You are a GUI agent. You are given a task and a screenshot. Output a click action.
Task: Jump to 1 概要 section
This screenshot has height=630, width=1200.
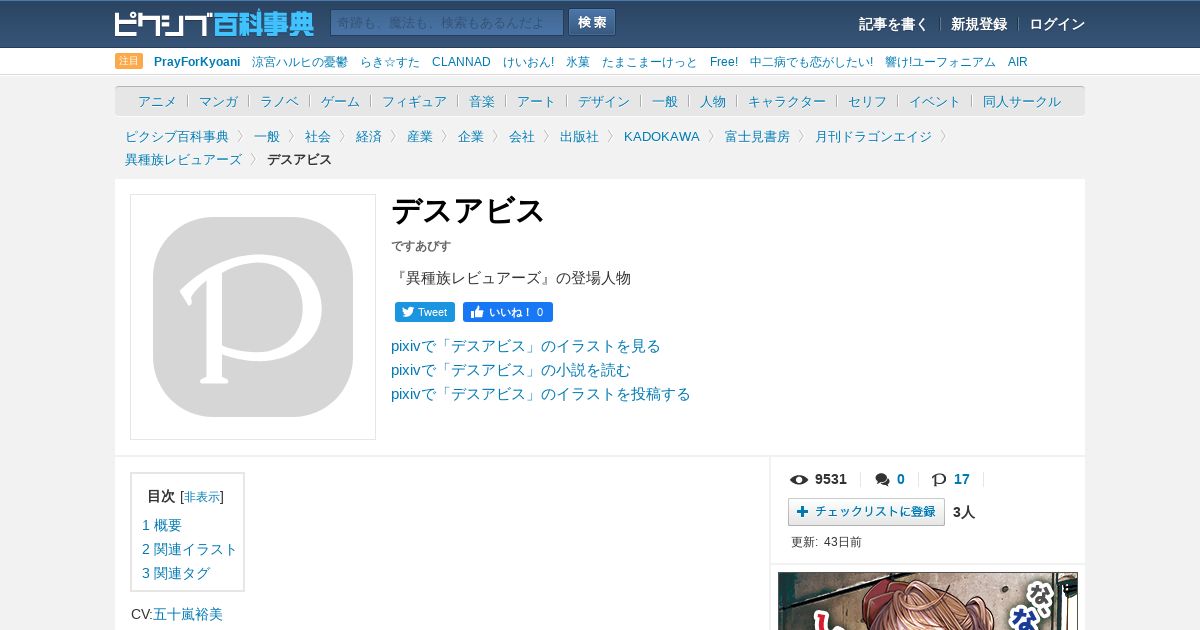(162, 525)
